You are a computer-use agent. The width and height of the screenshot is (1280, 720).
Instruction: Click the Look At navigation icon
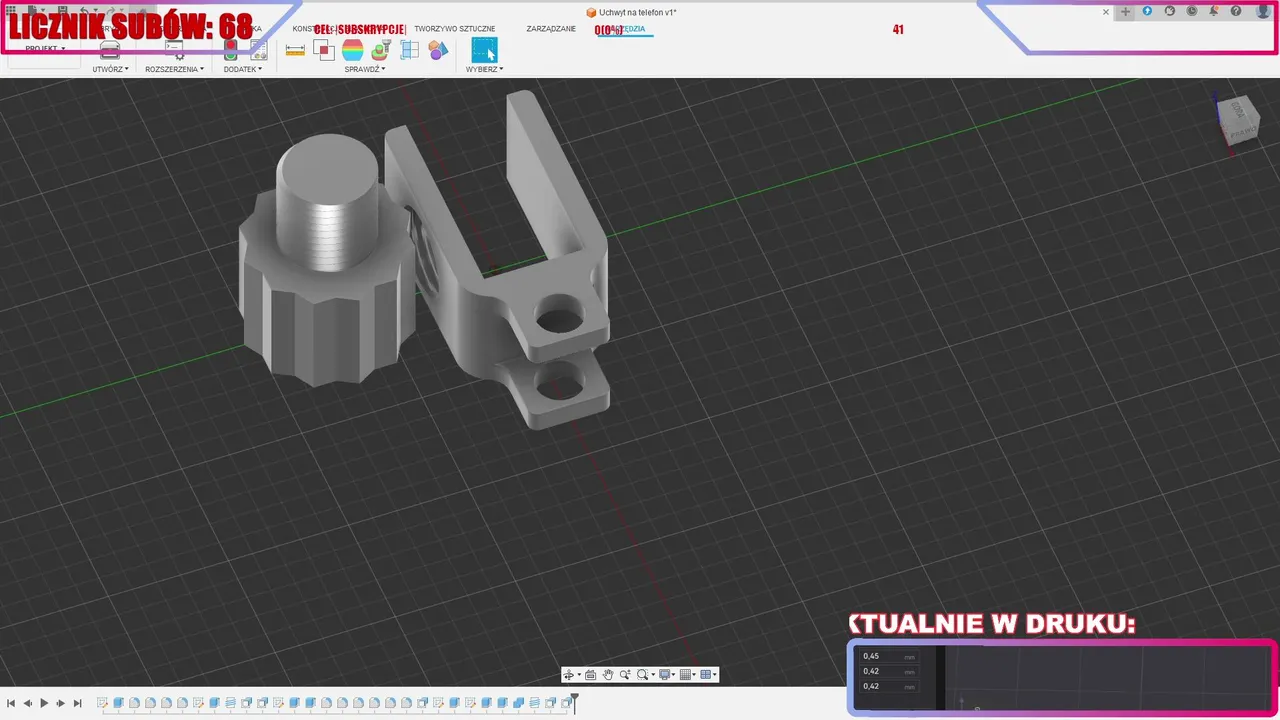pyautogui.click(x=590, y=675)
